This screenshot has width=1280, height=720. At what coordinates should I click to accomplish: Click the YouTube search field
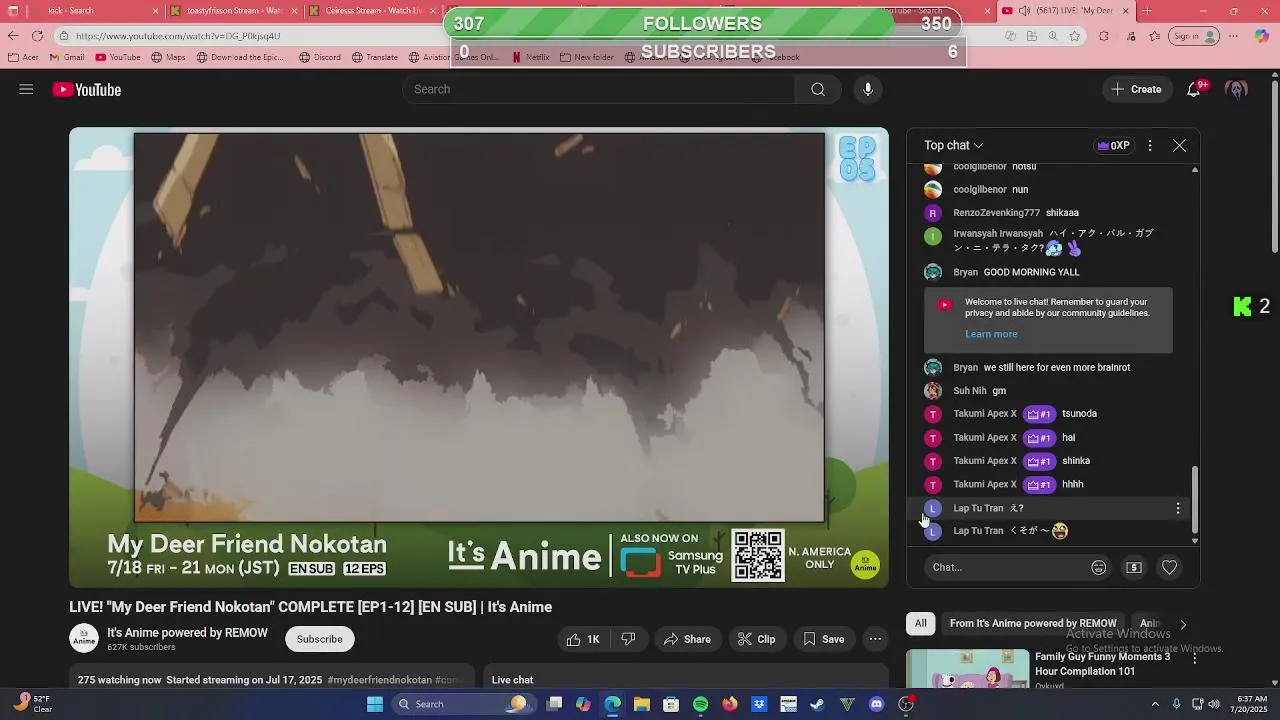click(600, 89)
